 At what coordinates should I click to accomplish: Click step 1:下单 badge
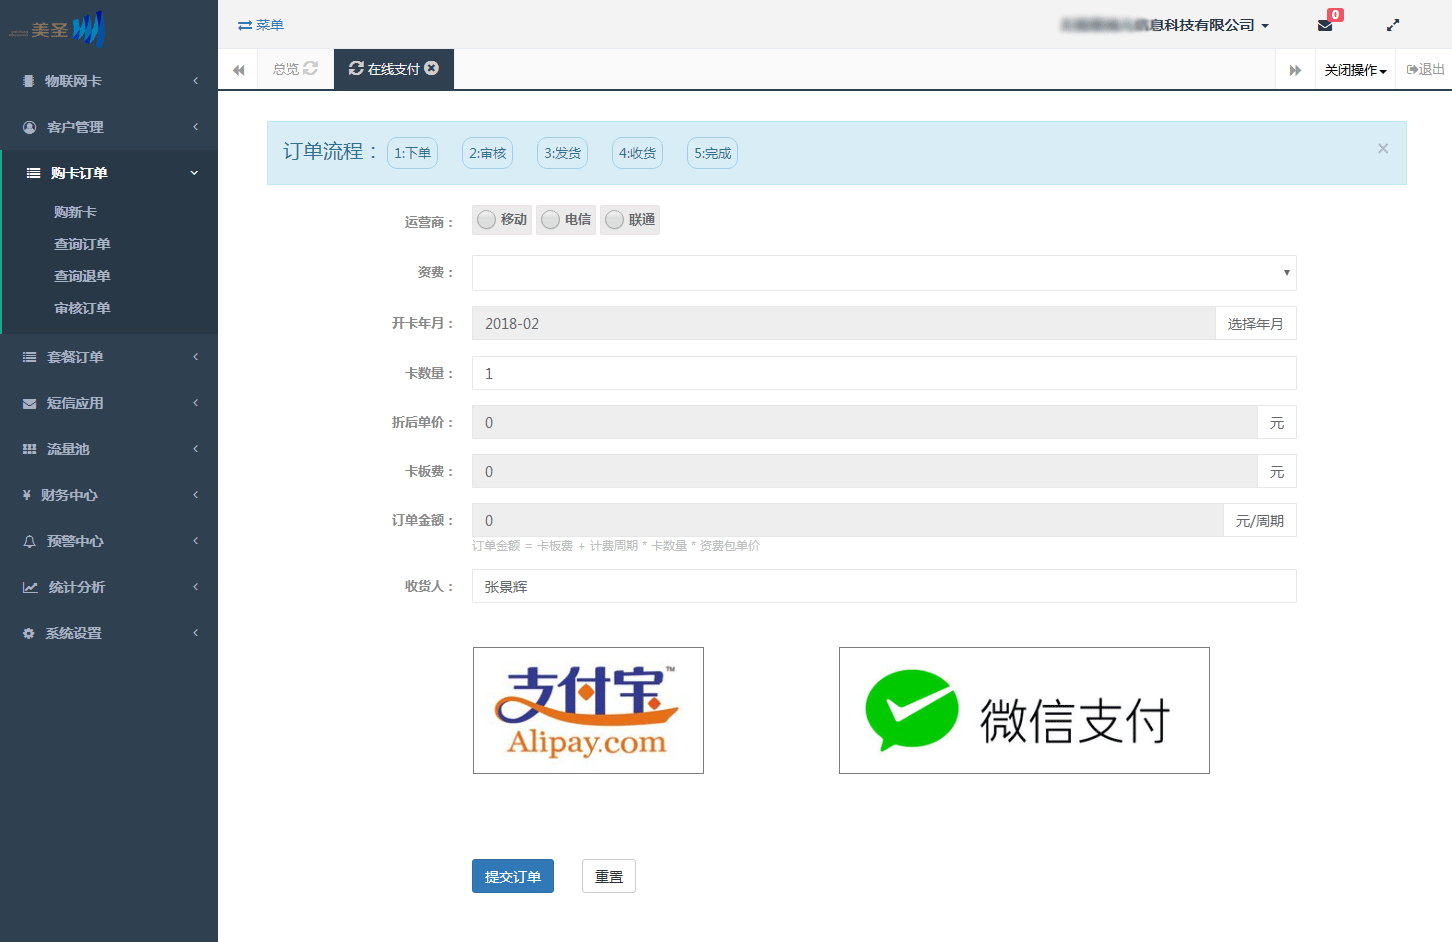[412, 153]
